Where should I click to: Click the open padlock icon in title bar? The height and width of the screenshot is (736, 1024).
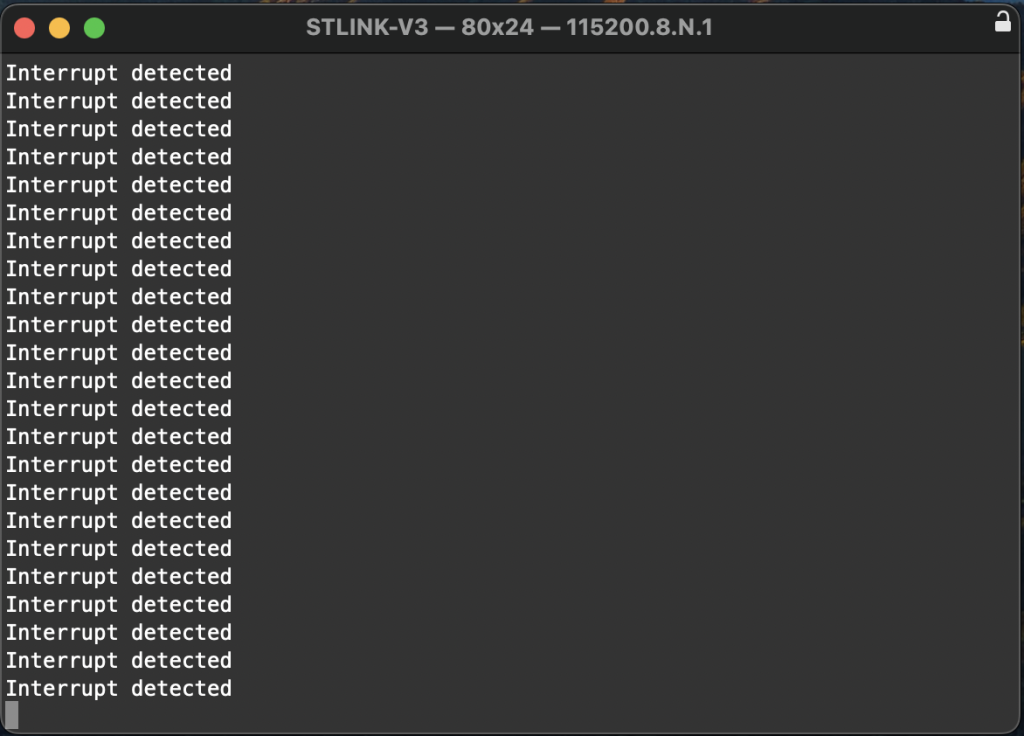1001,20
